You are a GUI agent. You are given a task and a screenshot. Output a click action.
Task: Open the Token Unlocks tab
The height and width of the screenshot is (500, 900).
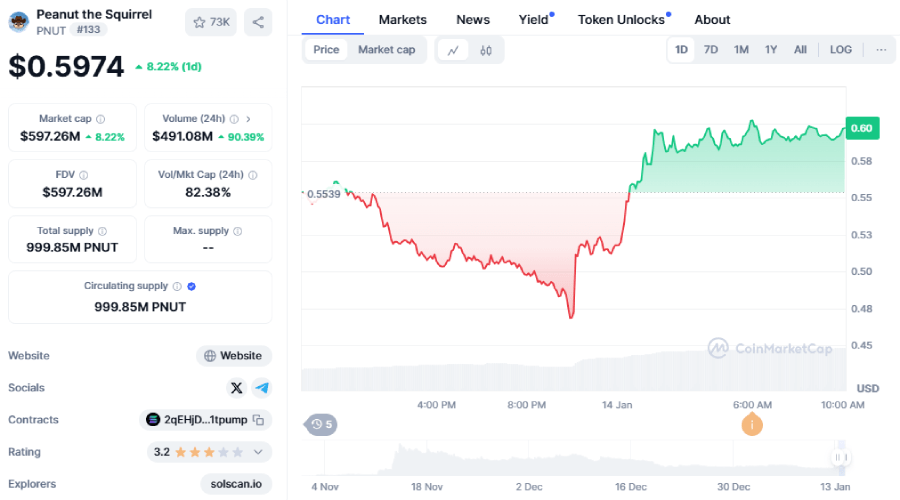point(621,20)
